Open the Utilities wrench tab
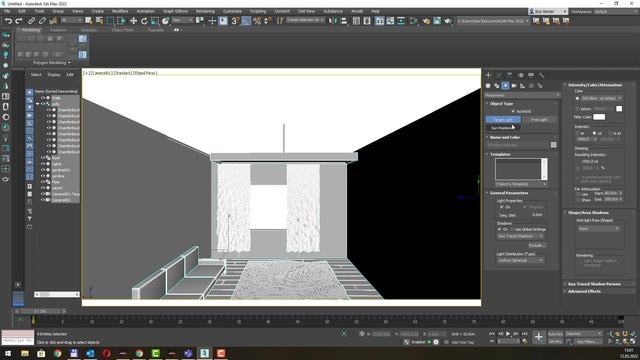 pos(542,75)
